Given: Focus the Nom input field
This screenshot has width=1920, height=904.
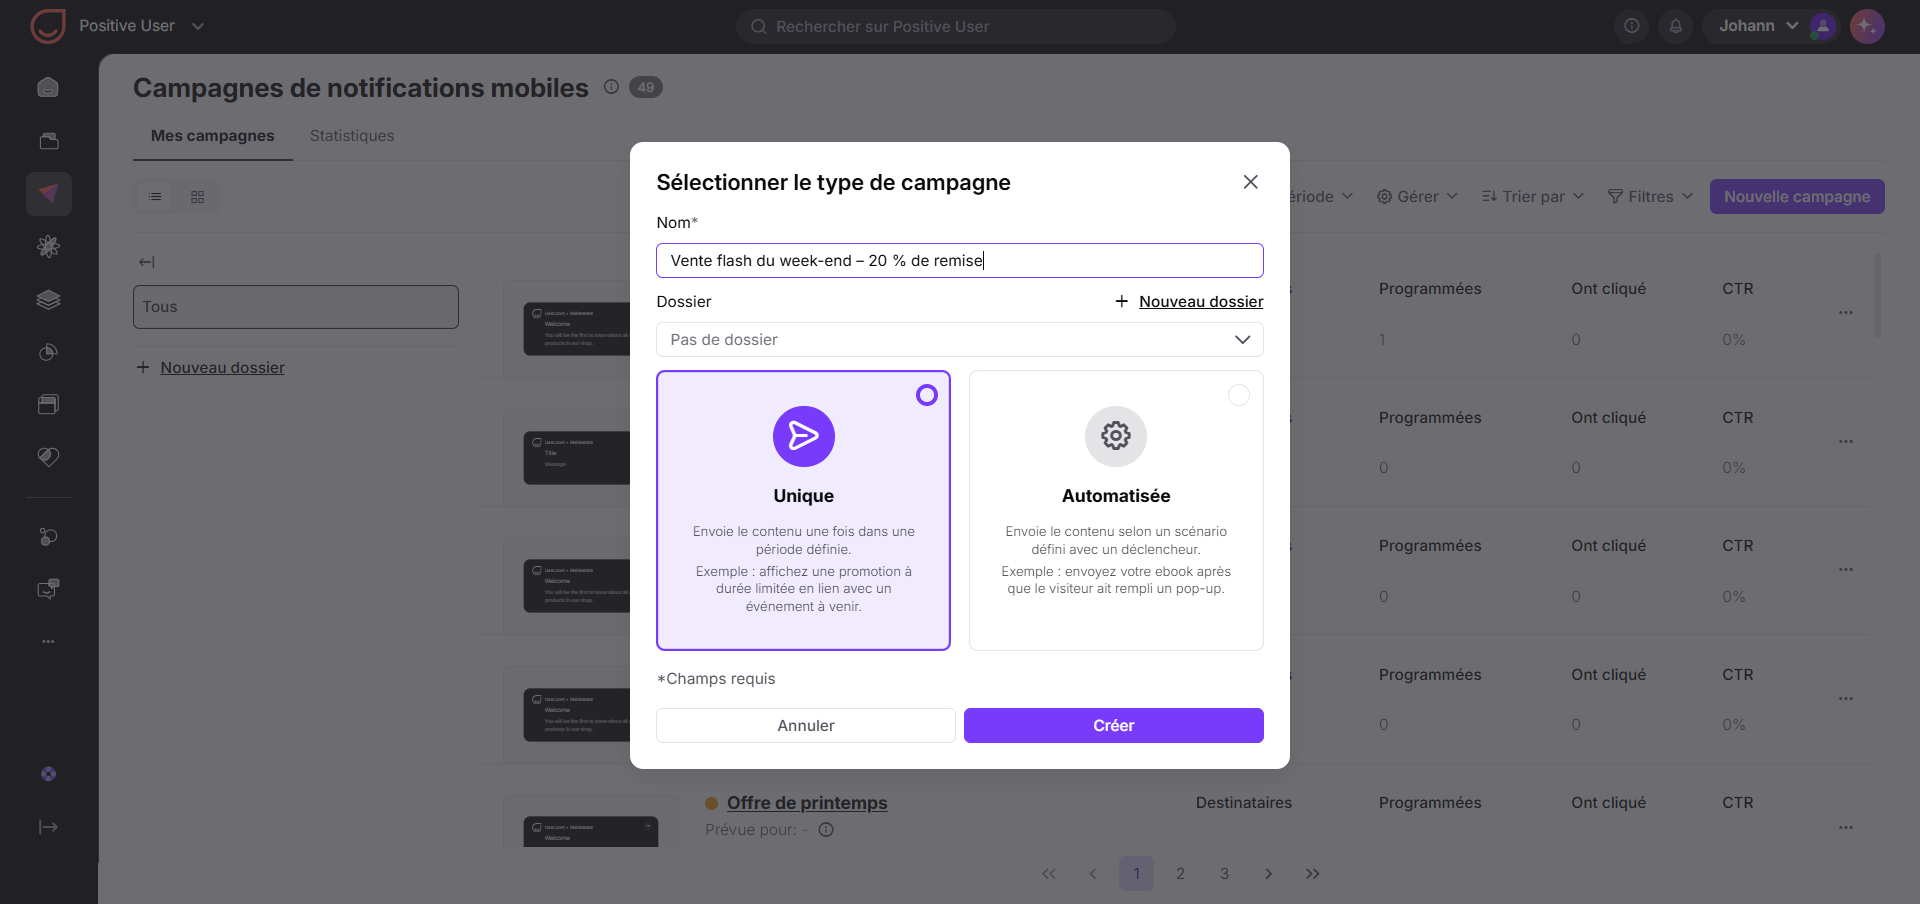Looking at the screenshot, I should tap(960, 261).
